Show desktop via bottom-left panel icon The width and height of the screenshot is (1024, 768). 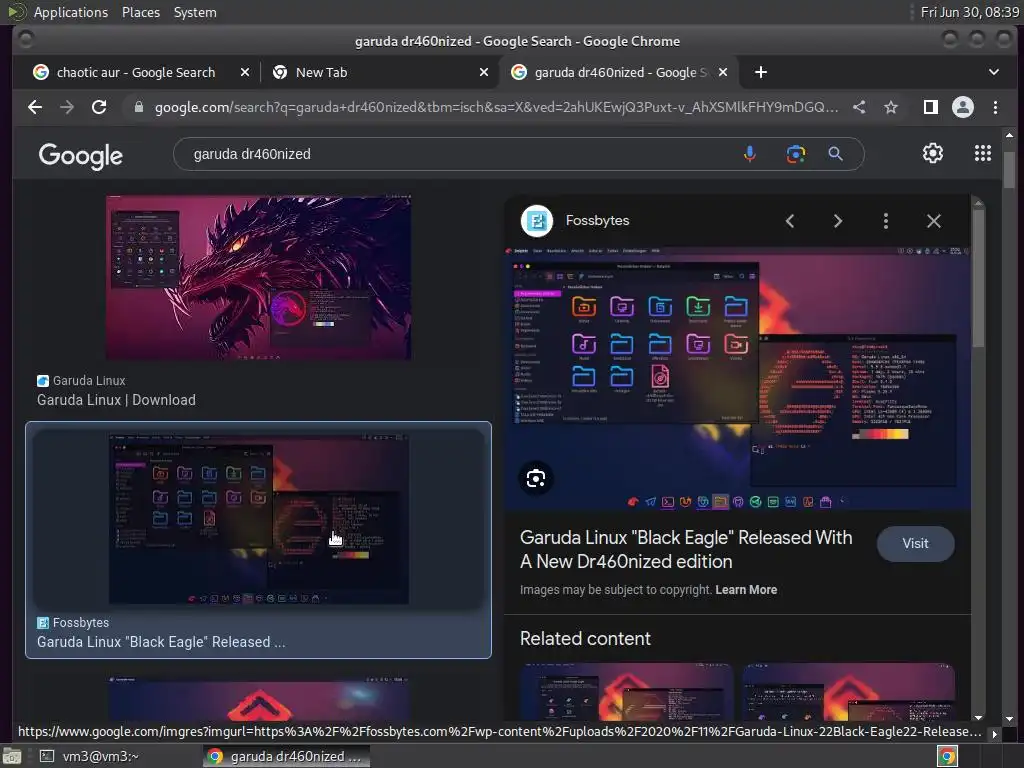coord(12,756)
